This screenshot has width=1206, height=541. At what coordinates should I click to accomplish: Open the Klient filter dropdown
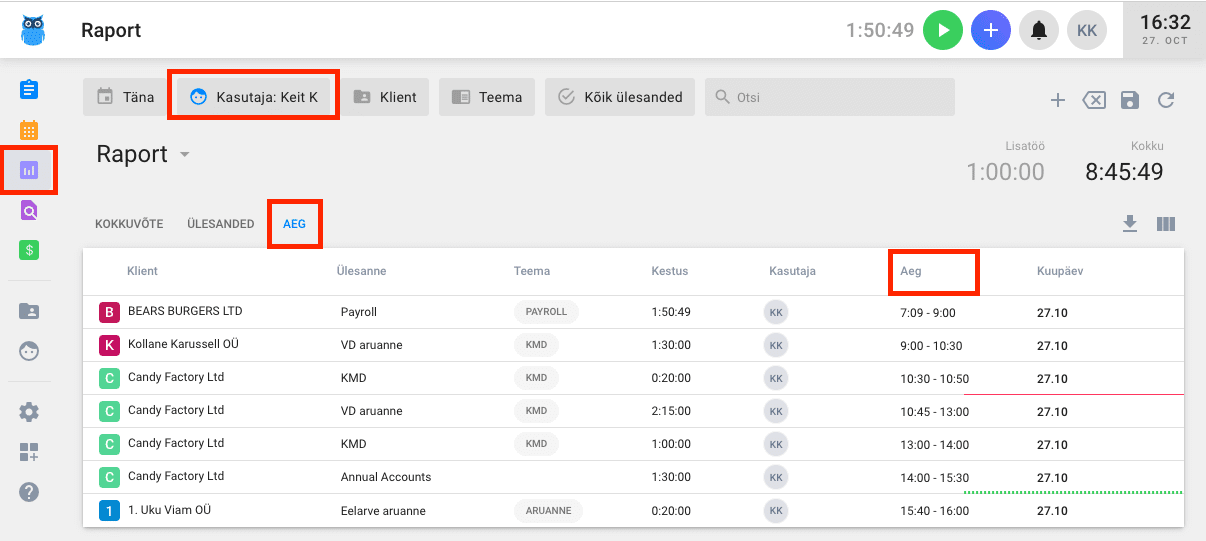(x=385, y=97)
